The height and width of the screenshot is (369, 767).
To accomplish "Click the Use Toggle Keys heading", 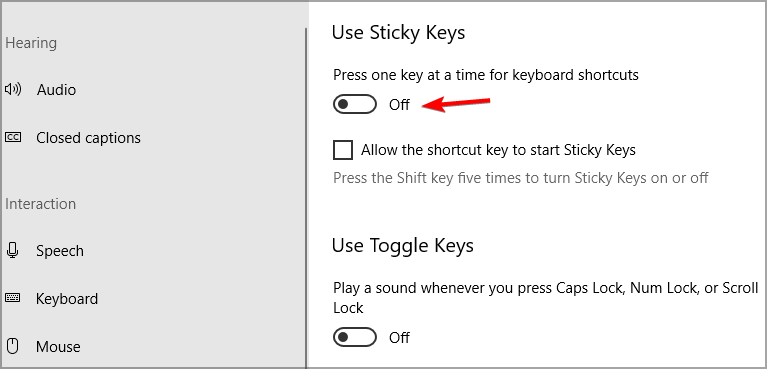I will pyautogui.click(x=403, y=245).
